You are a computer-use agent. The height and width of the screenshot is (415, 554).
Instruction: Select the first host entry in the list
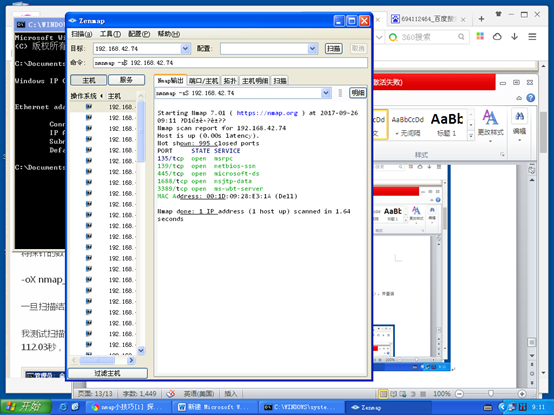(x=104, y=107)
